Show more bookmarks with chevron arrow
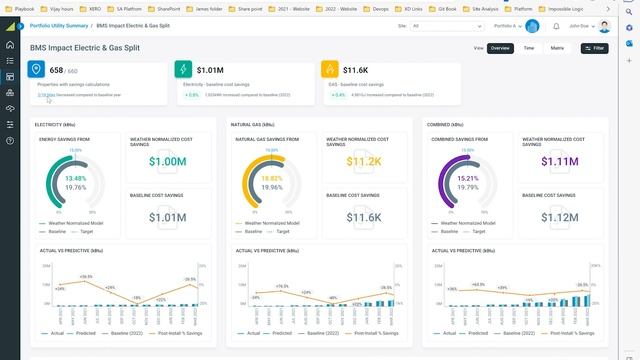 [608, 9]
